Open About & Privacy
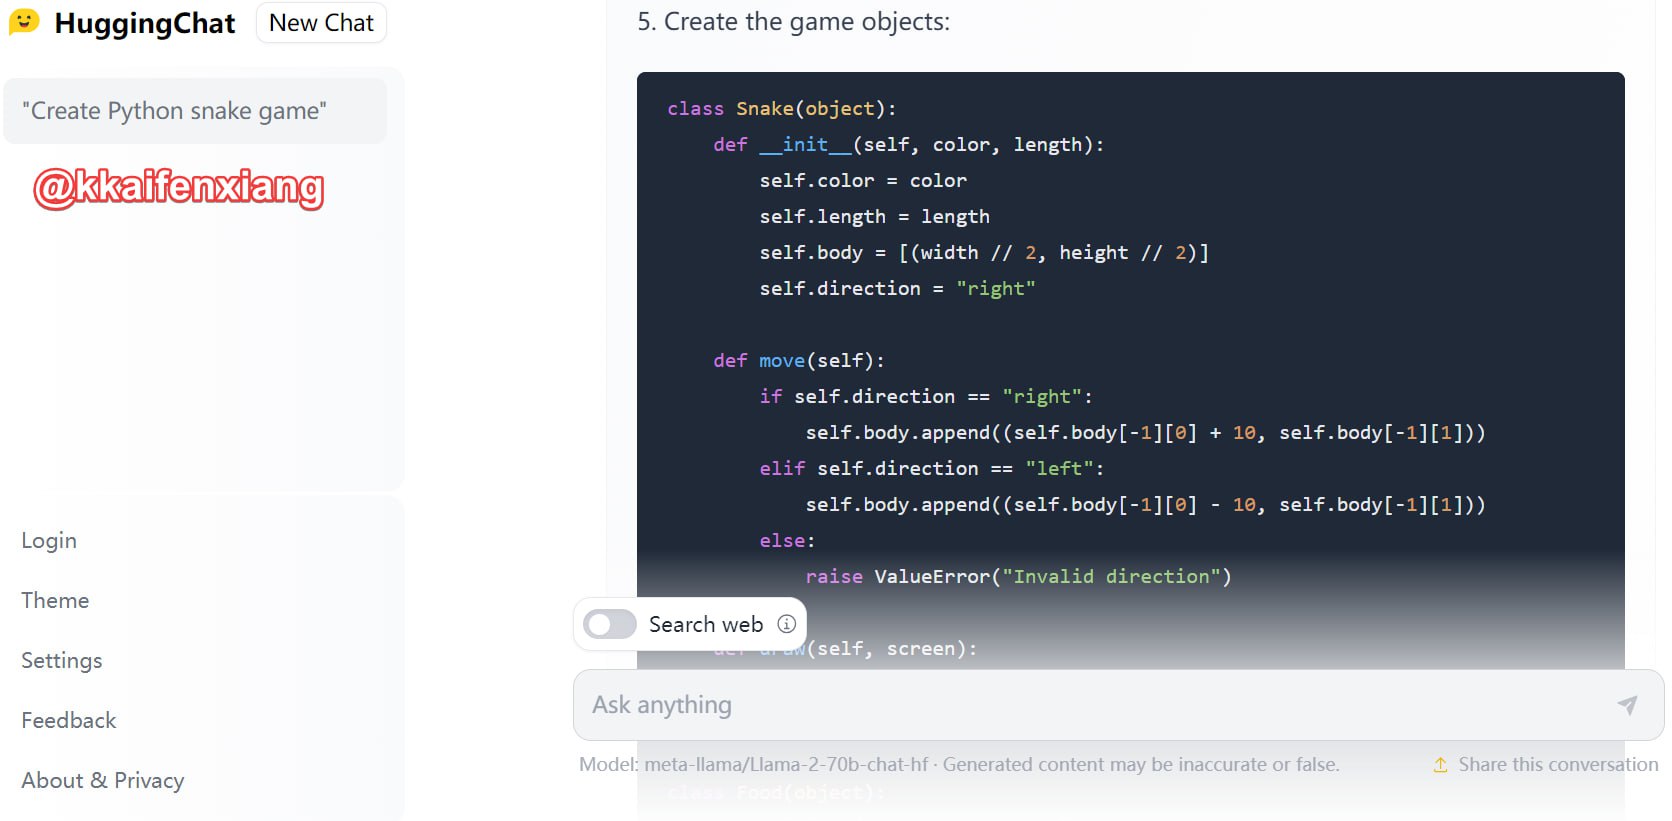The image size is (1672, 821). point(103,781)
